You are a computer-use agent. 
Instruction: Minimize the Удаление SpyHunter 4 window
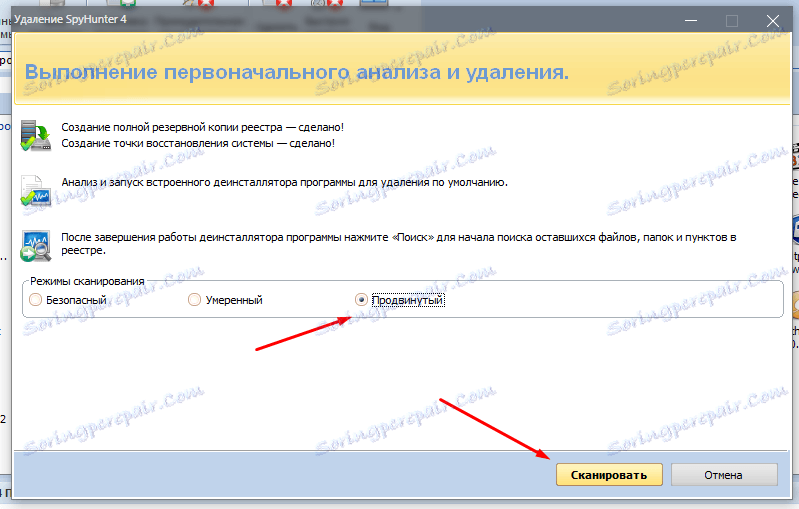(x=691, y=21)
